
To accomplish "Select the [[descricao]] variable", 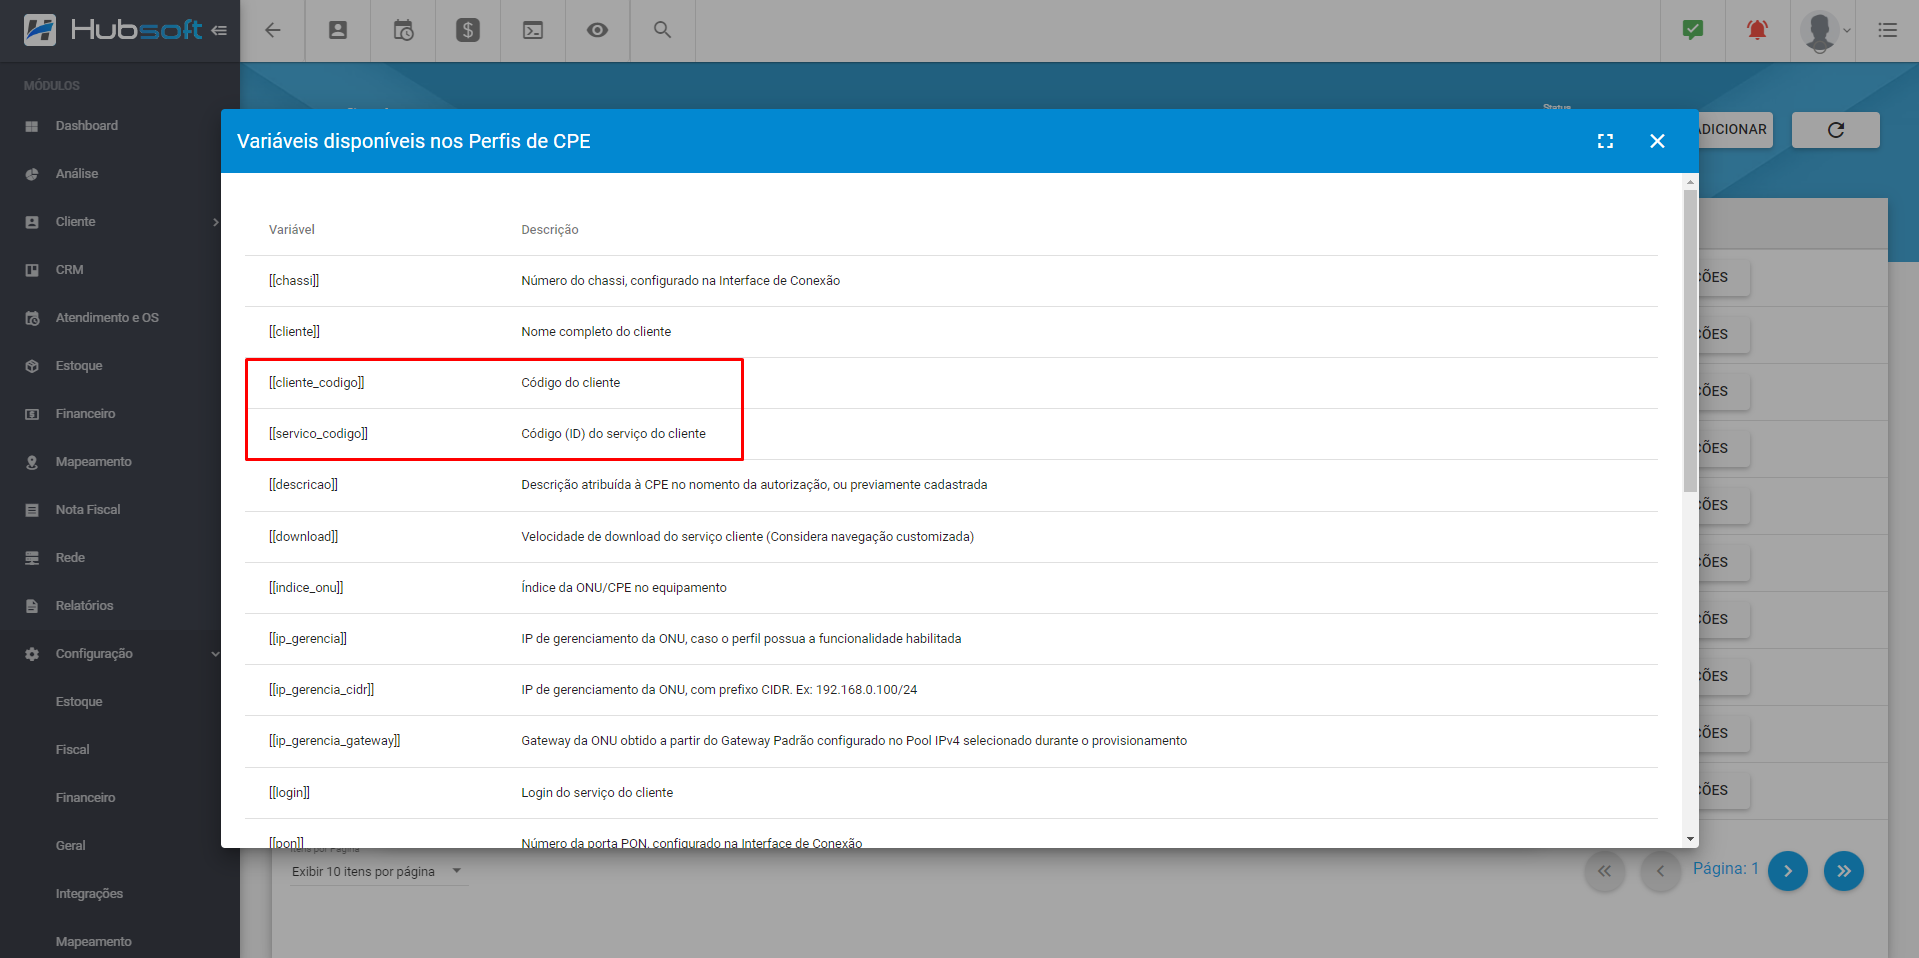I will (x=303, y=485).
